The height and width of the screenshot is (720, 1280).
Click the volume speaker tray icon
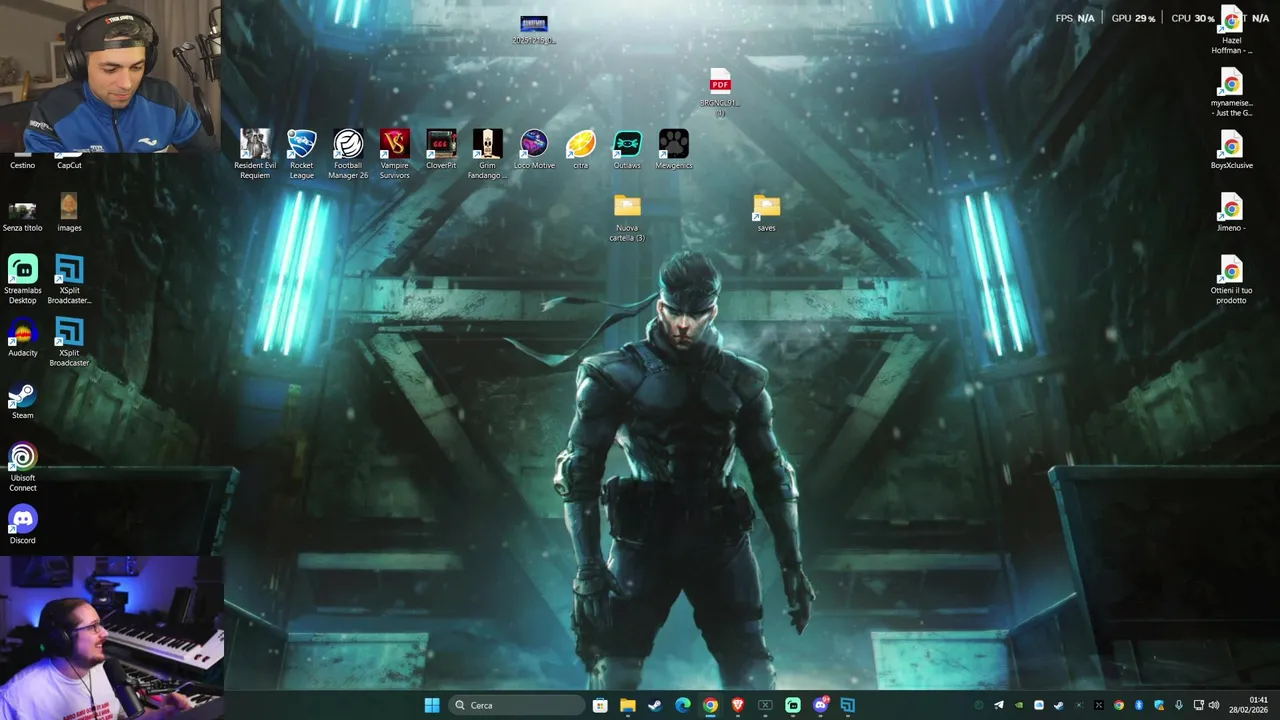click(1214, 705)
